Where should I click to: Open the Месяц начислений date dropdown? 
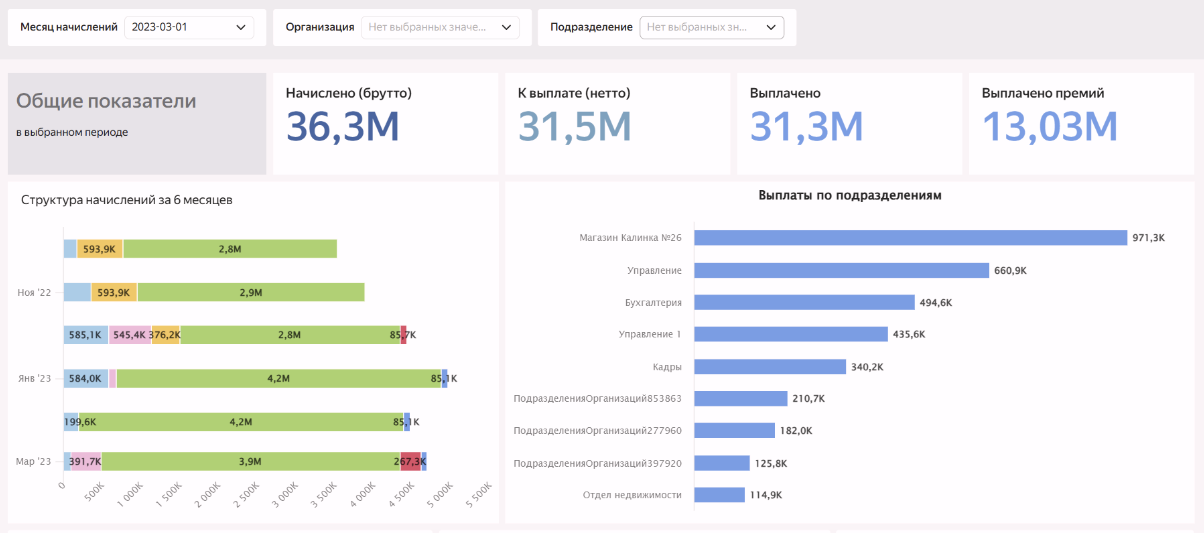click(189, 27)
